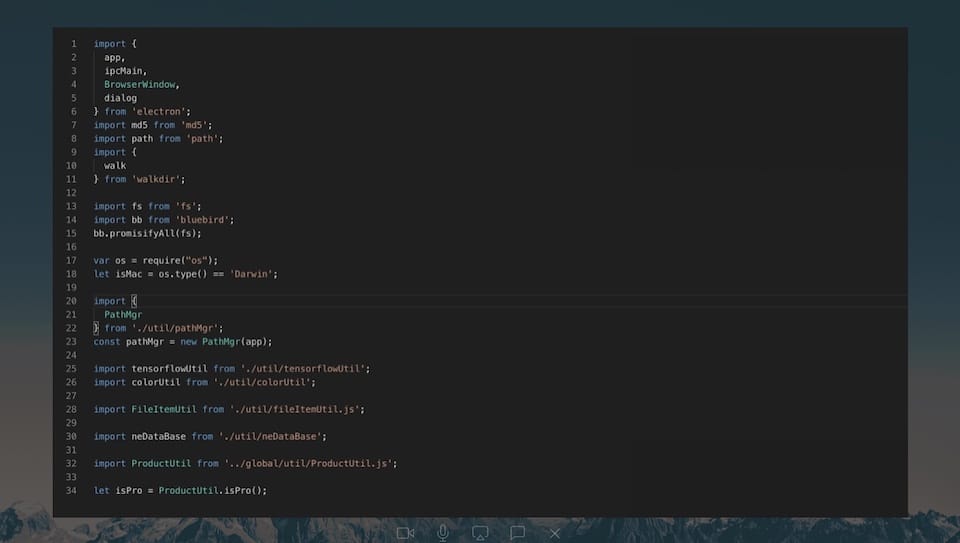Click line number 34 in gutter

(71, 490)
